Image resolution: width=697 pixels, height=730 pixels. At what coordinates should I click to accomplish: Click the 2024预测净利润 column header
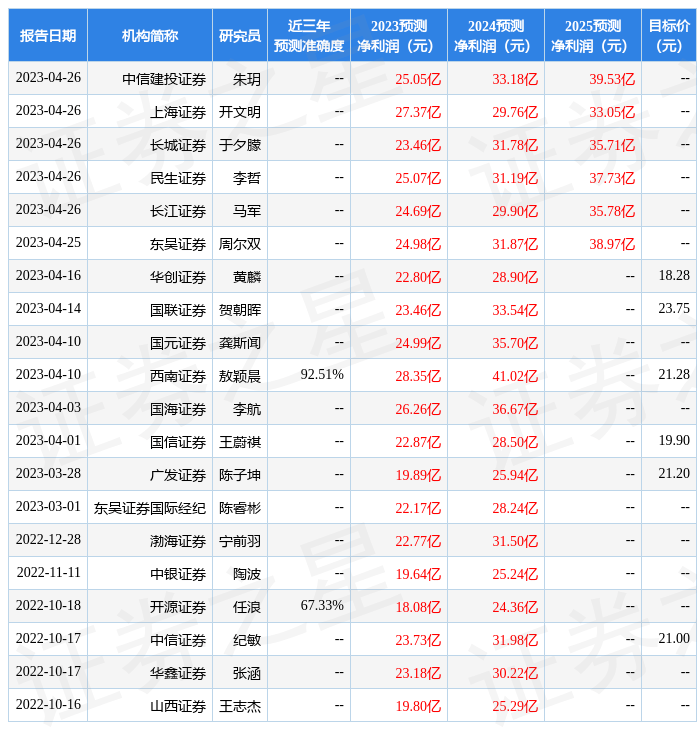(x=496, y=35)
